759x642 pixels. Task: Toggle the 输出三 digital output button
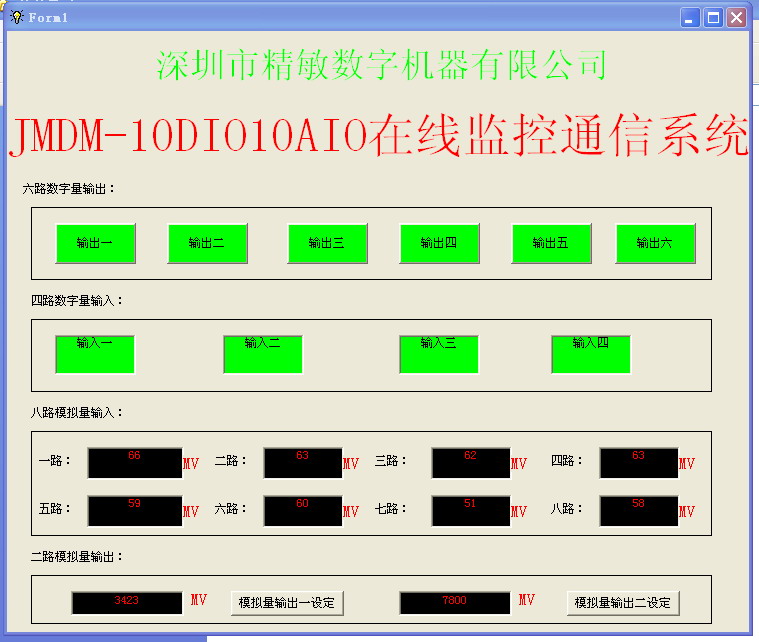point(328,243)
